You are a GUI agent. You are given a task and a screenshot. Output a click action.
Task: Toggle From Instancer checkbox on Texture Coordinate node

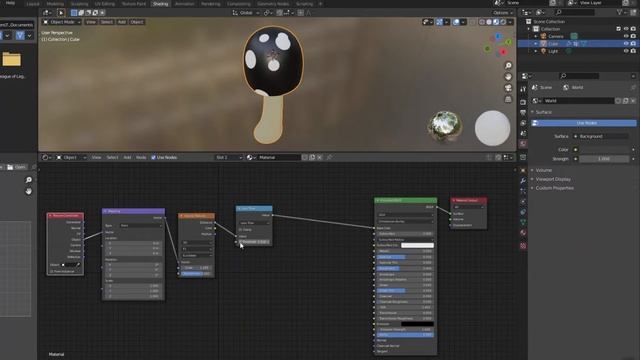[51, 271]
